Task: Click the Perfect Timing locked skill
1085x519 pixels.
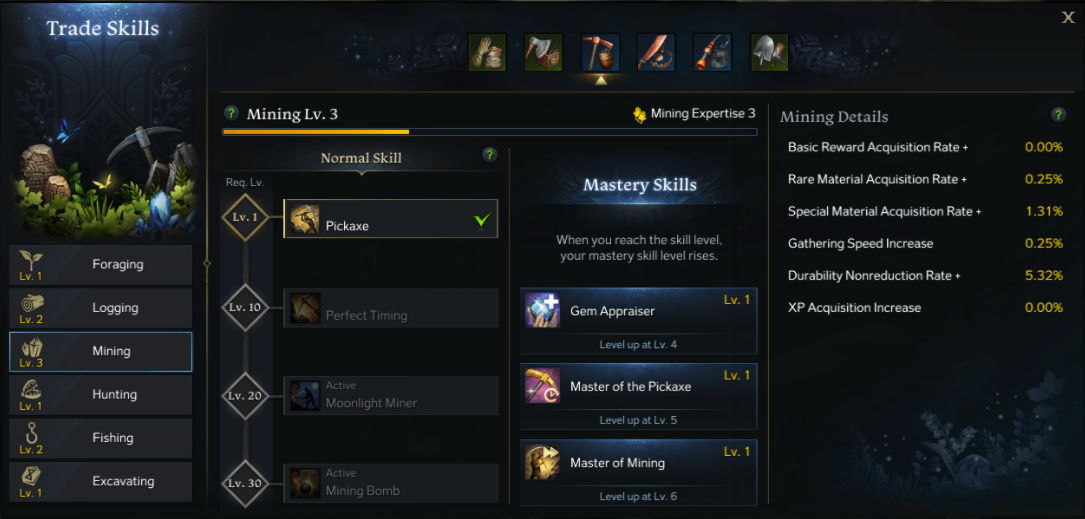Action: click(x=391, y=308)
